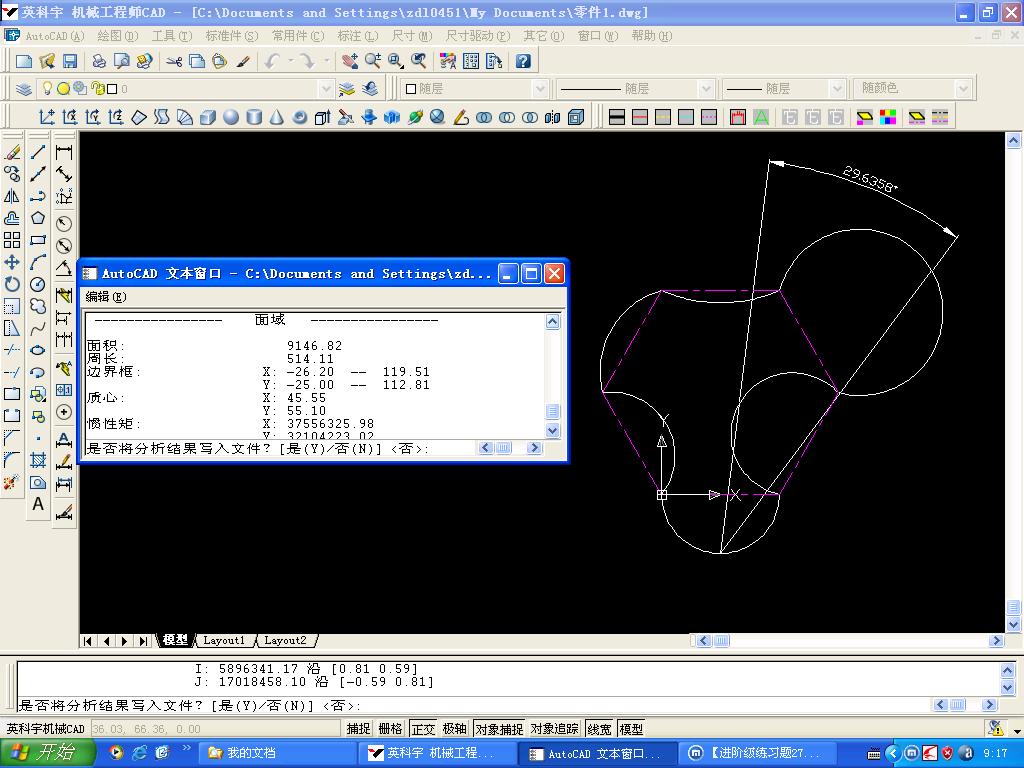Click the Help question mark icon
Viewport: 1024px width, 768px height.
(x=522, y=61)
